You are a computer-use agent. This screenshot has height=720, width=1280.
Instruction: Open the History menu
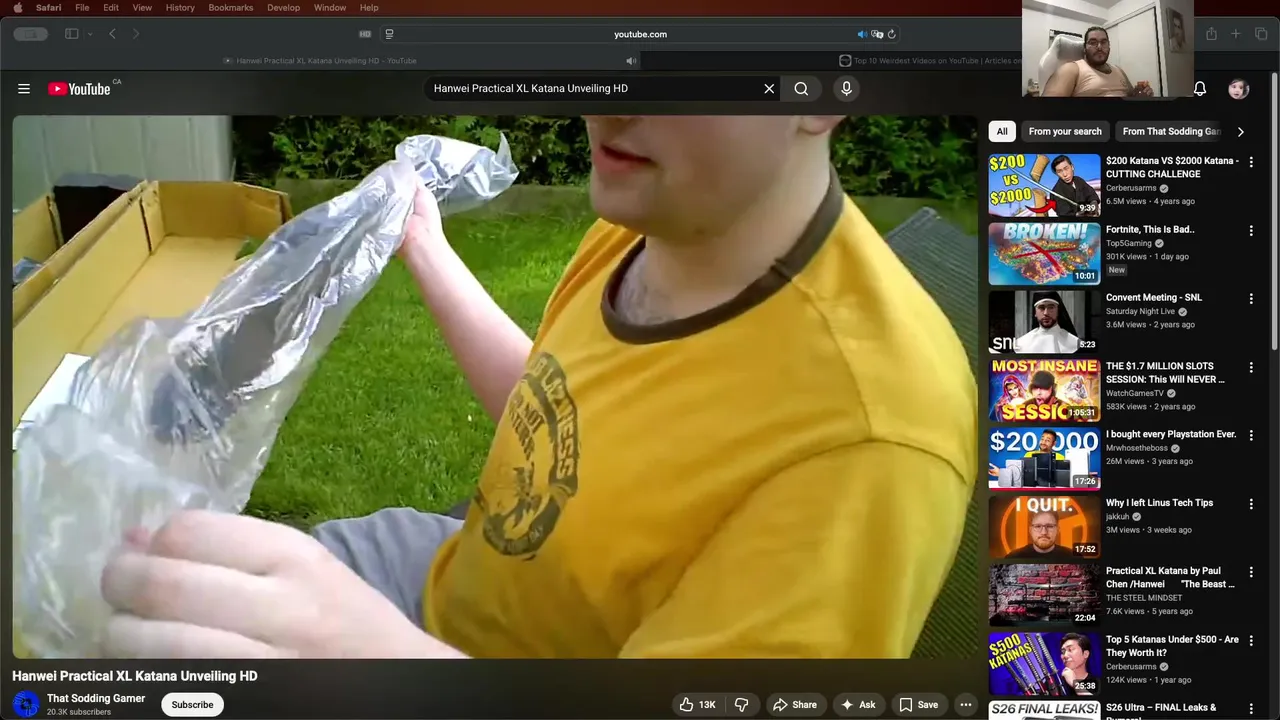tap(180, 7)
